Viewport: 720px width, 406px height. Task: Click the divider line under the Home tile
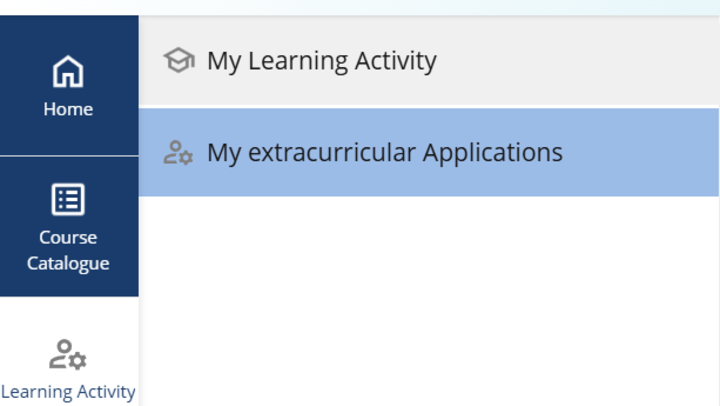(69, 156)
